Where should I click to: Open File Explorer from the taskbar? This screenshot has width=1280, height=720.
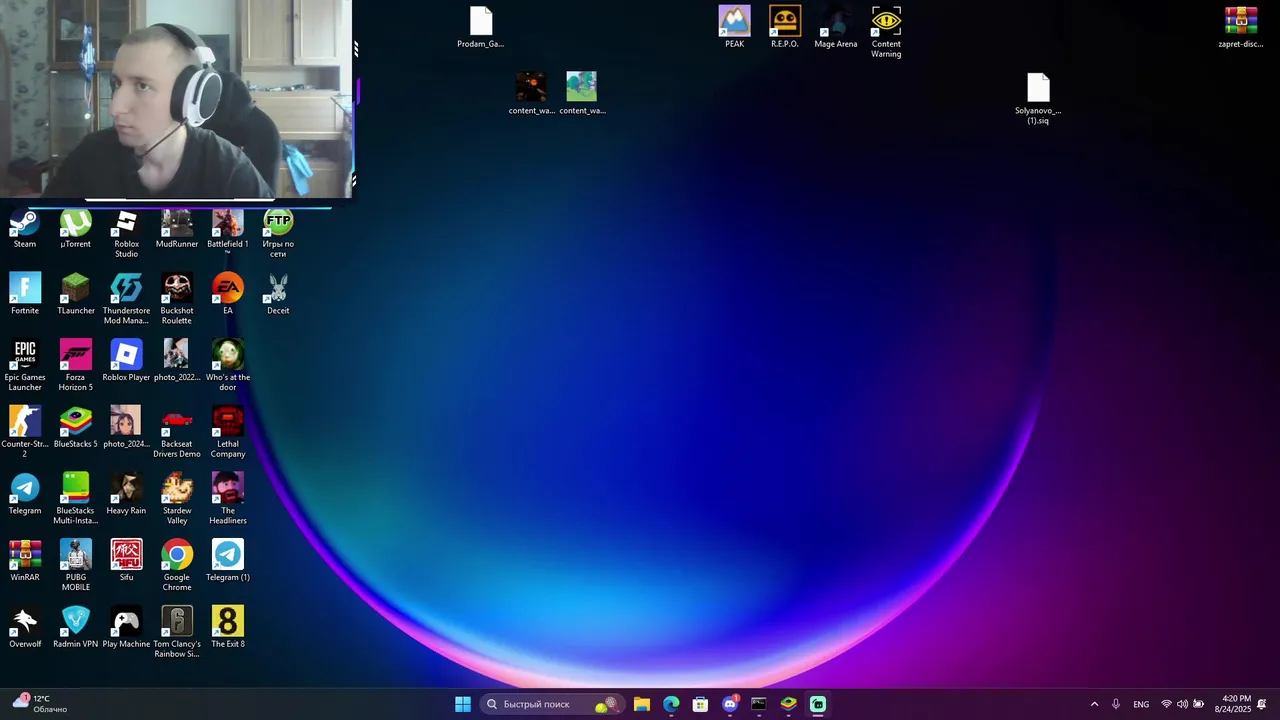(x=642, y=704)
